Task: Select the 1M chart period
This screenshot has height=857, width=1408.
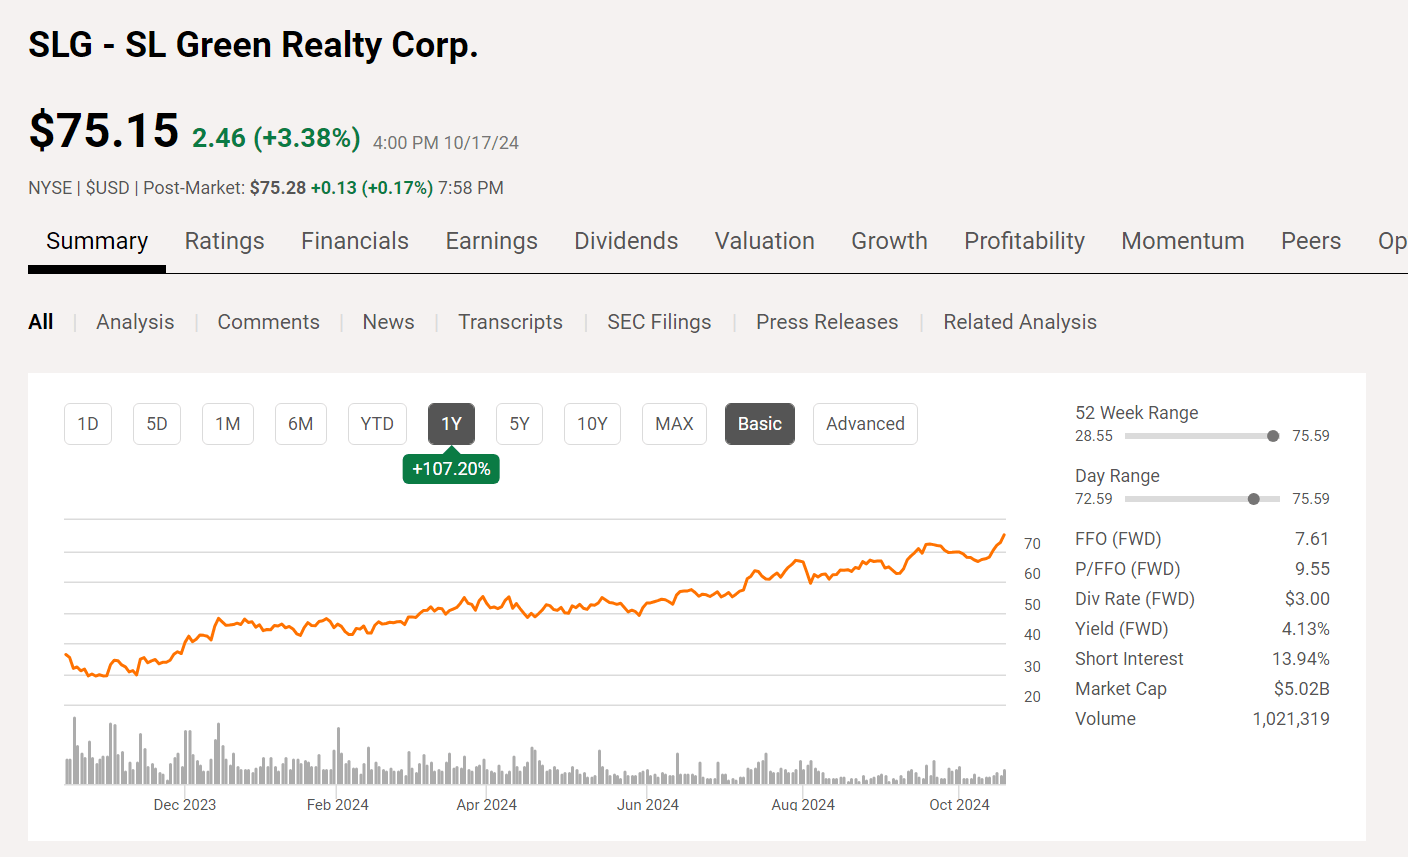Action: tap(228, 423)
